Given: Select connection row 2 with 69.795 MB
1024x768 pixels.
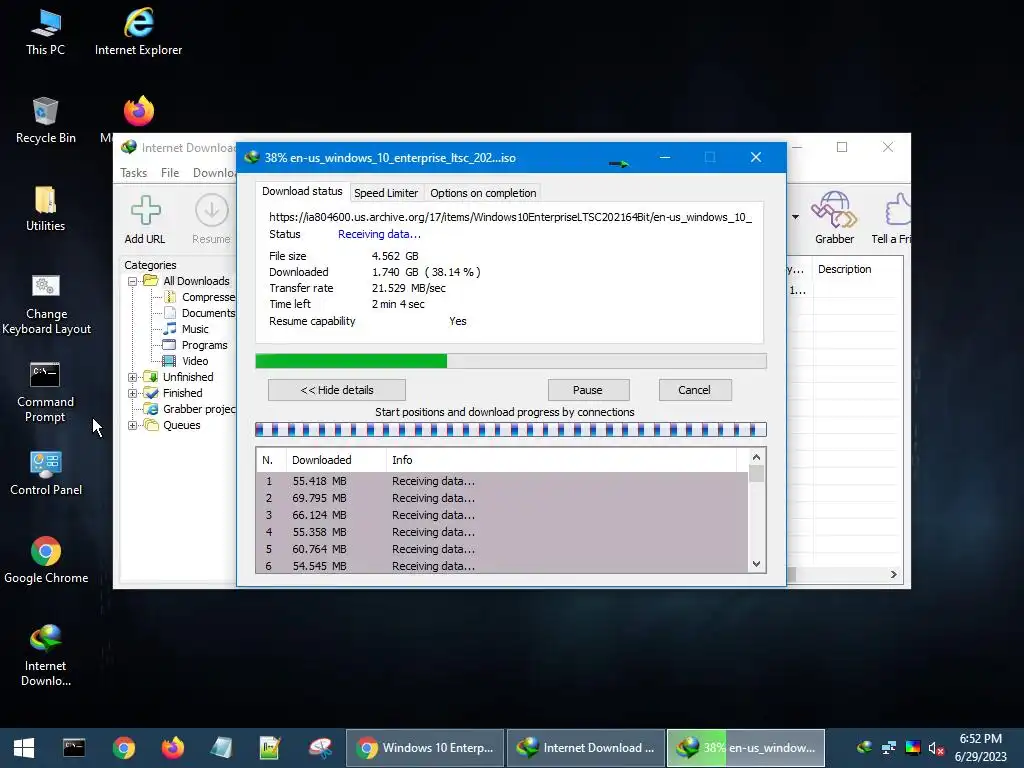Looking at the screenshot, I should pos(502,498).
